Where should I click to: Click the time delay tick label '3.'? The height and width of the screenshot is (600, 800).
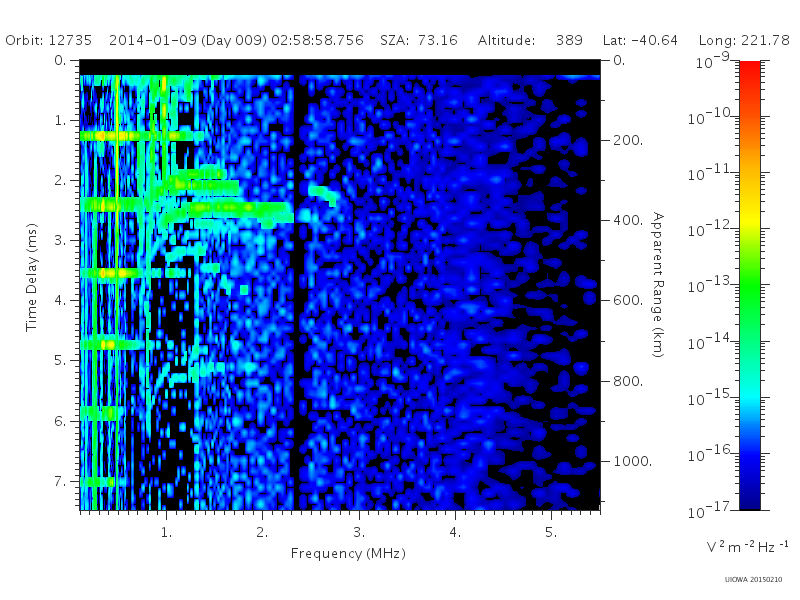coord(61,240)
